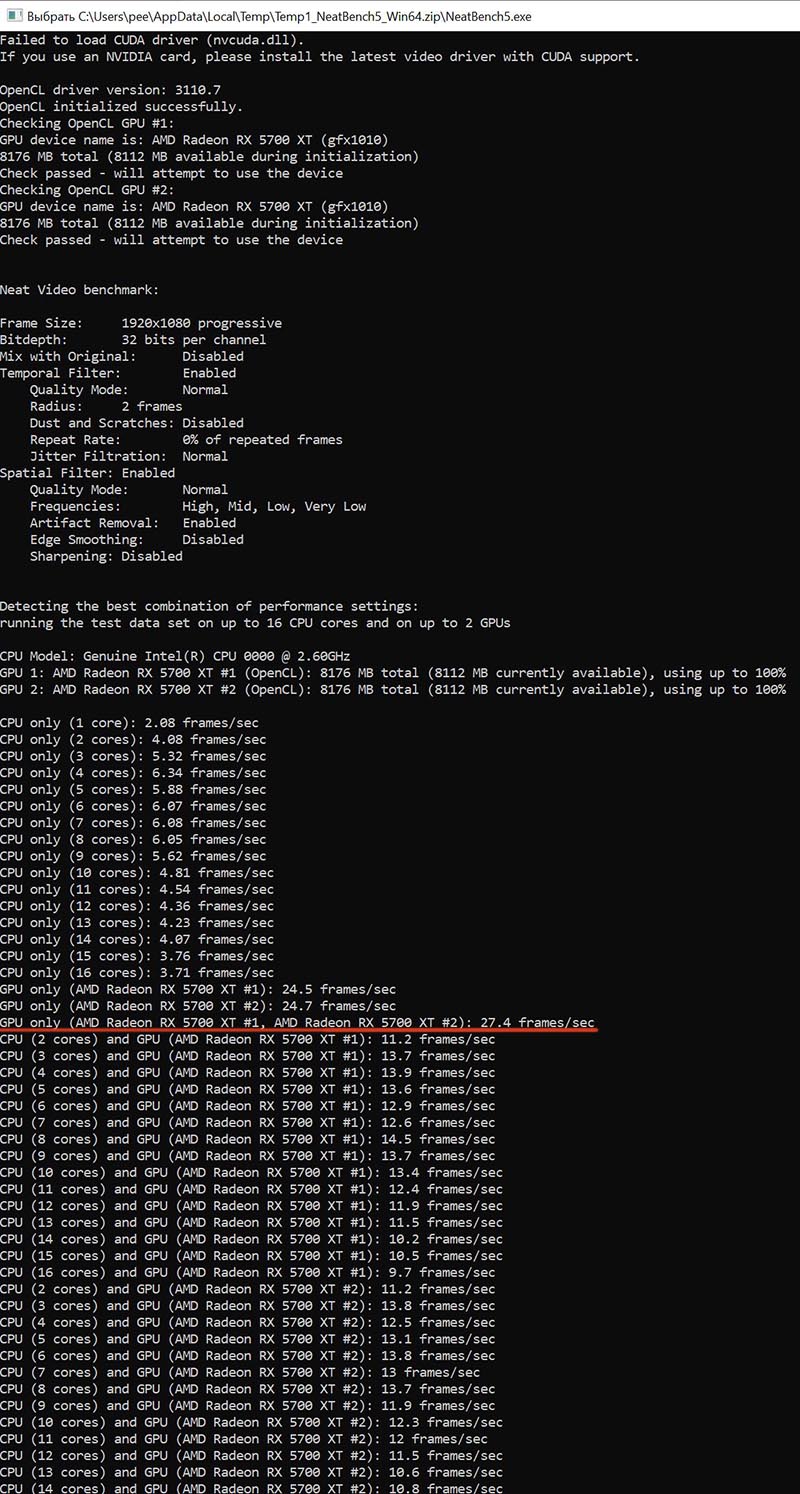800x1494 pixels.
Task: Select the line "OpenCL driver version: 3110.7"
Action: point(110,90)
